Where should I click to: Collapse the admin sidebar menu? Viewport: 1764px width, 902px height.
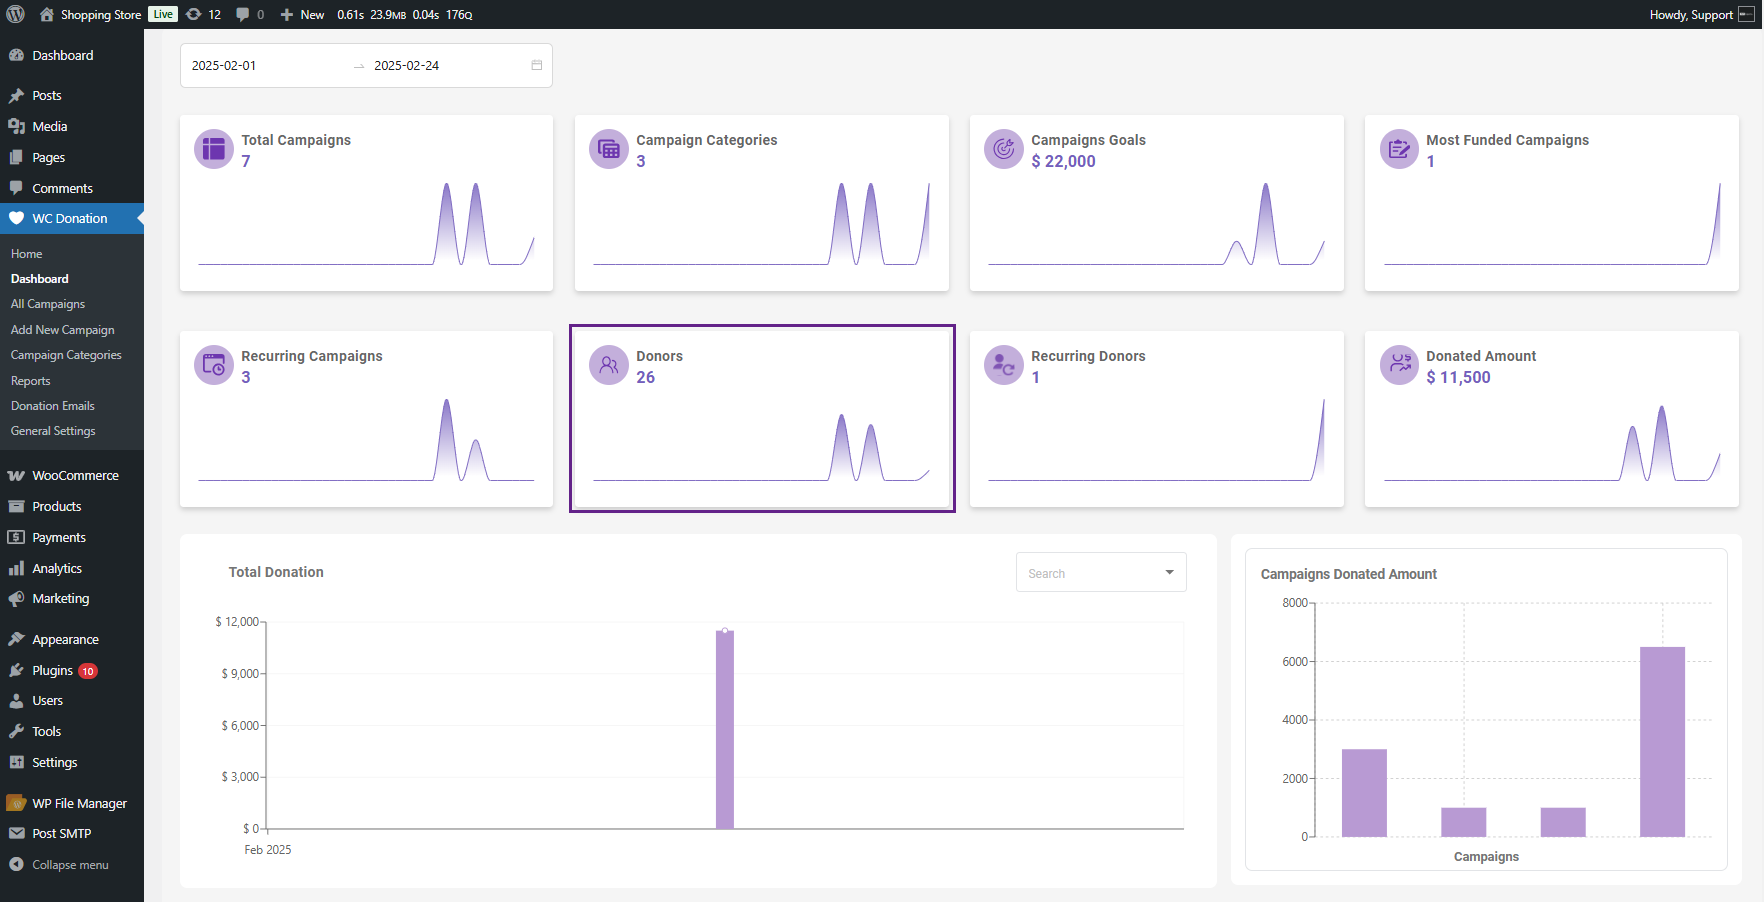[x=69, y=865]
